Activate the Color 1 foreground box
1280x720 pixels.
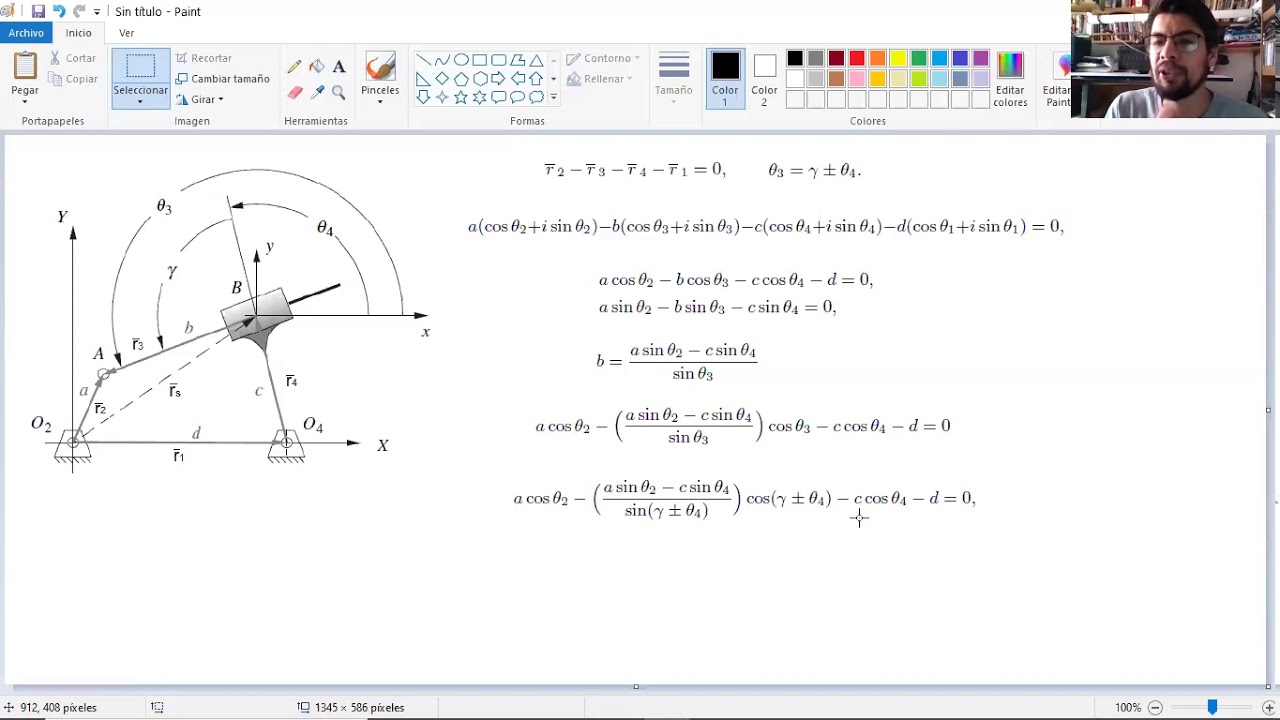coord(725,78)
